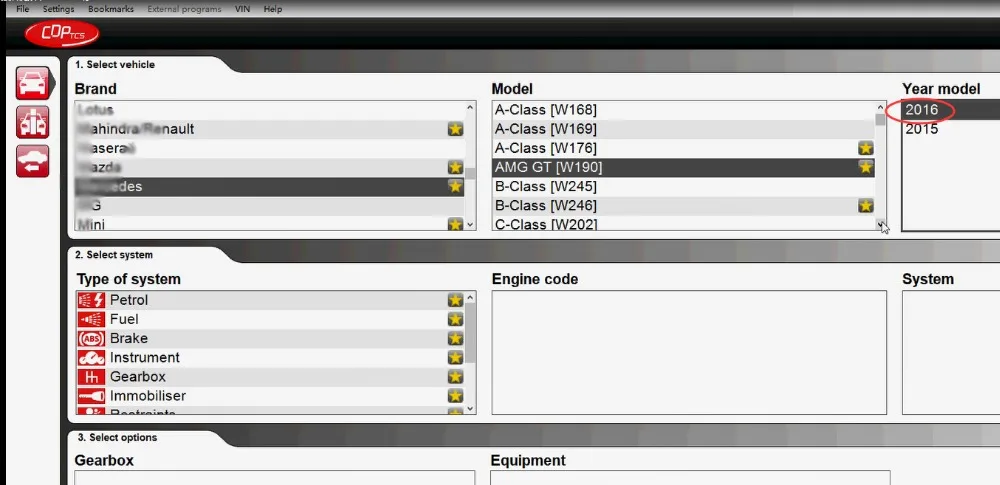Click the star next to Immobiliser
The height and width of the screenshot is (485, 1000).
455,396
